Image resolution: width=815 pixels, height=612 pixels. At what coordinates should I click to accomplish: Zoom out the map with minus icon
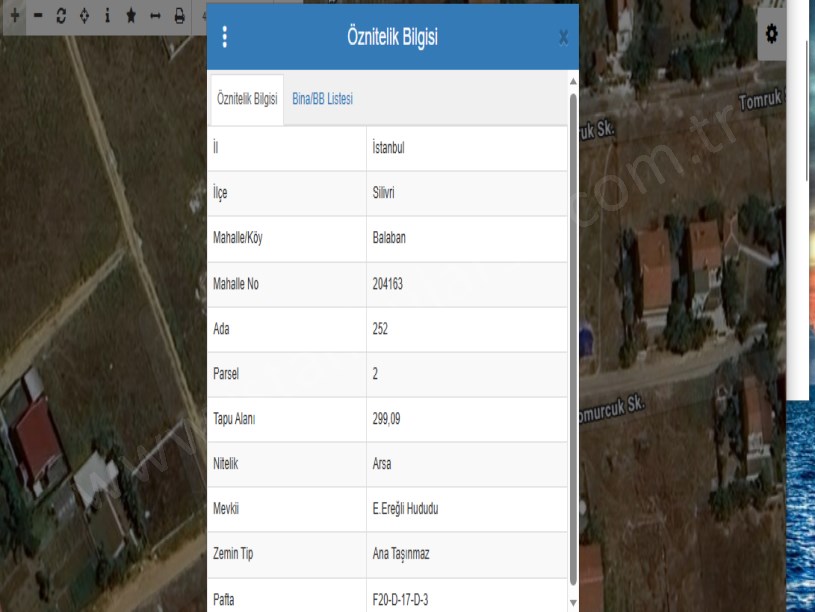38,16
